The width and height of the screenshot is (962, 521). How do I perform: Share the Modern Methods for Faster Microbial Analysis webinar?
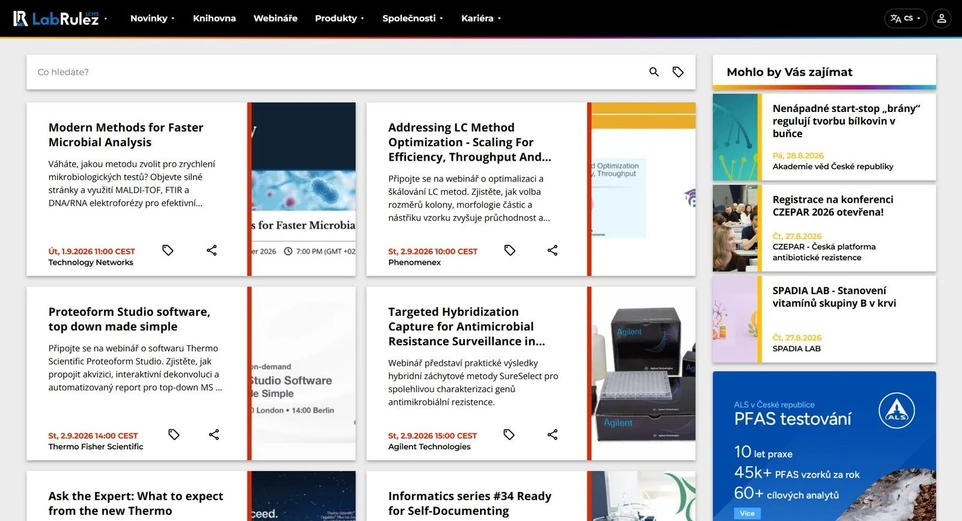[212, 250]
